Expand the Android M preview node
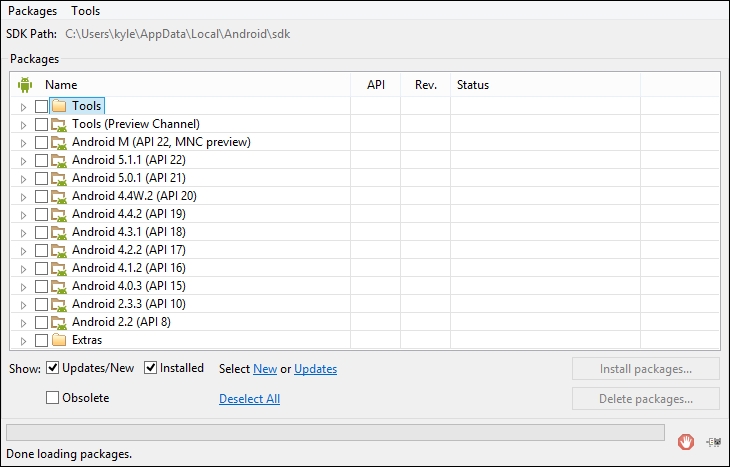Viewport: 730px width, 467px height. 23,143
